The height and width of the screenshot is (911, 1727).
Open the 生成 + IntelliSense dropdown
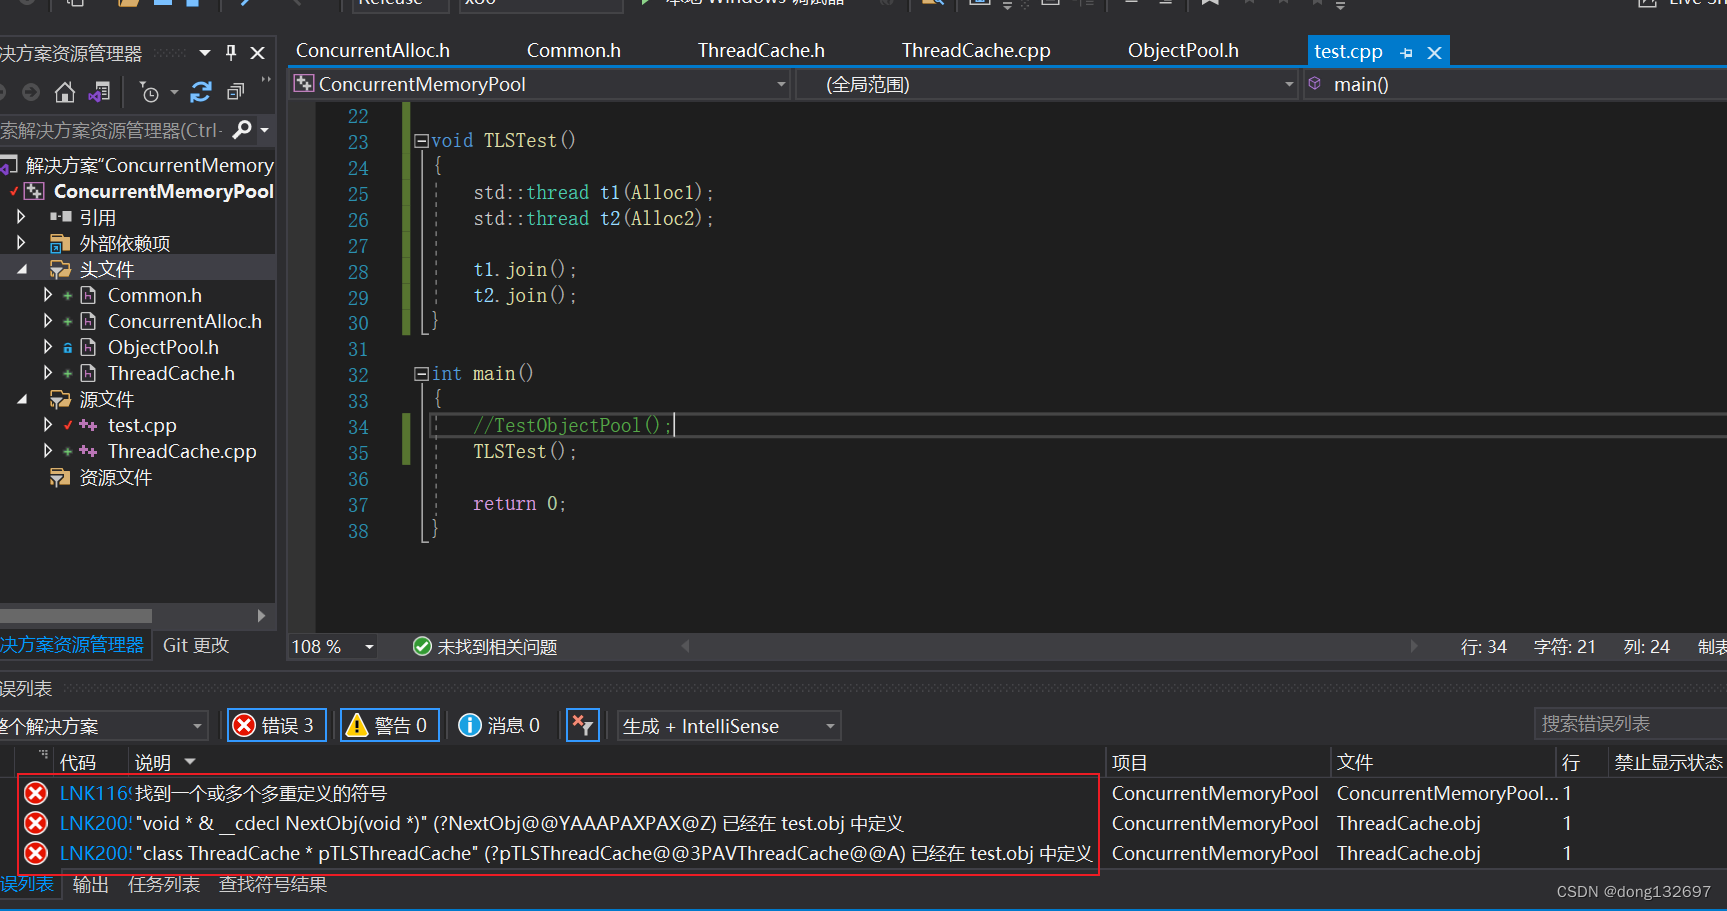click(729, 726)
